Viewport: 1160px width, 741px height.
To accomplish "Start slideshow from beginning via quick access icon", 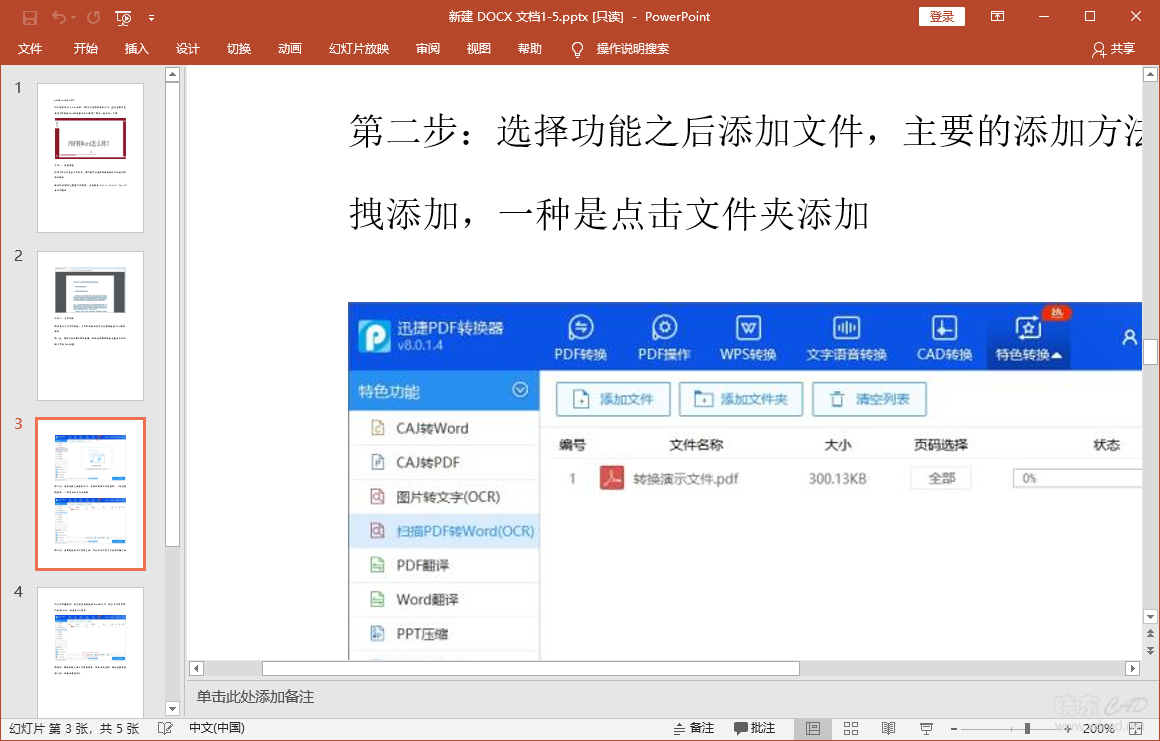I will 124,17.
